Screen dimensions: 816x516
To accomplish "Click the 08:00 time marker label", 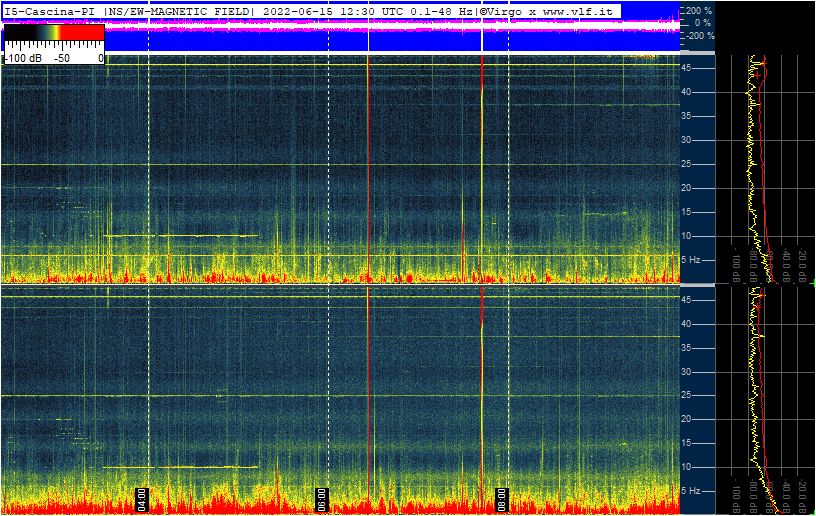I will [x=502, y=499].
